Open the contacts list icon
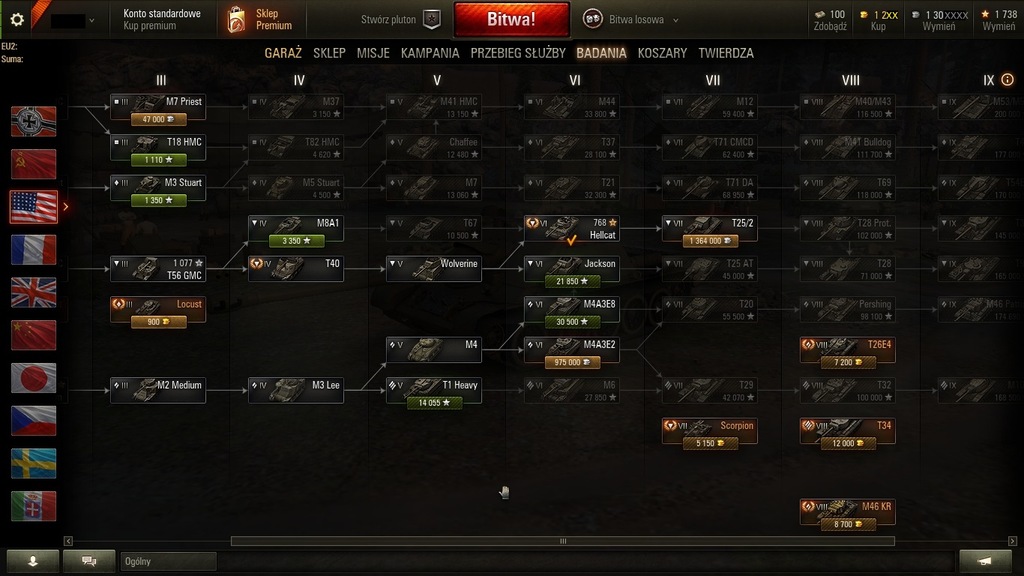 point(33,561)
